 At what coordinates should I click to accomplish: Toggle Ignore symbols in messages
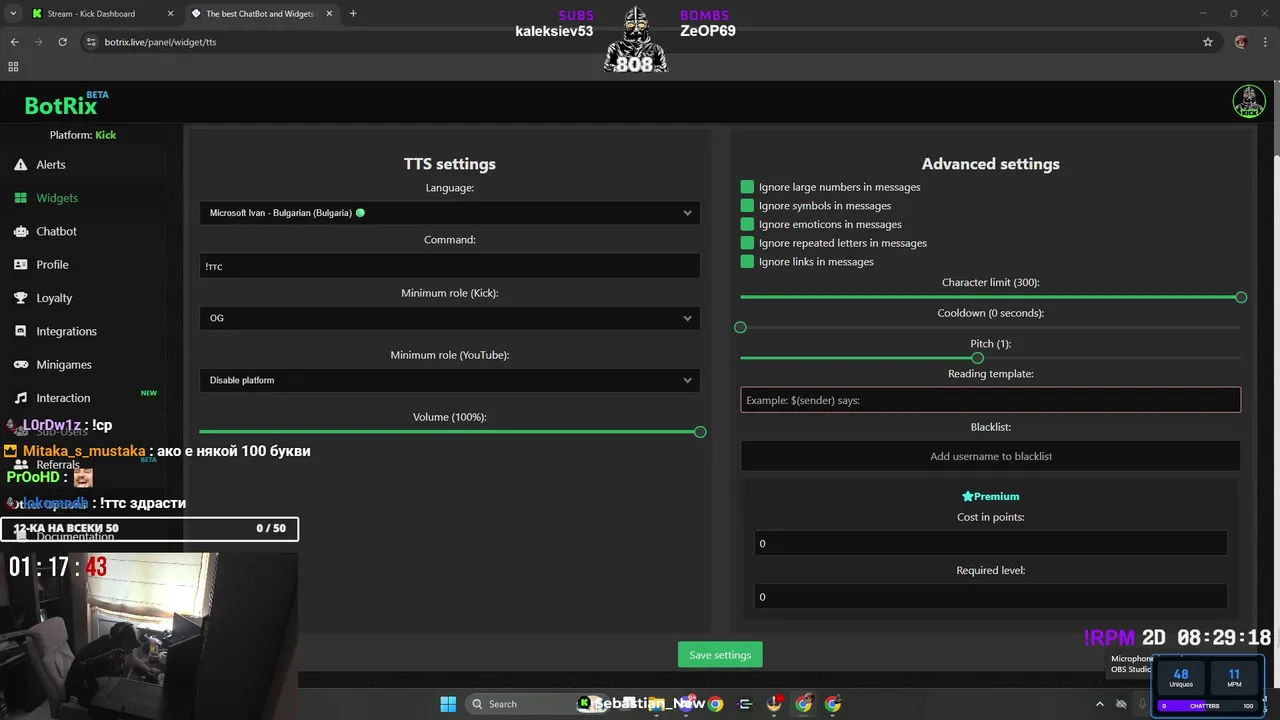(x=747, y=205)
